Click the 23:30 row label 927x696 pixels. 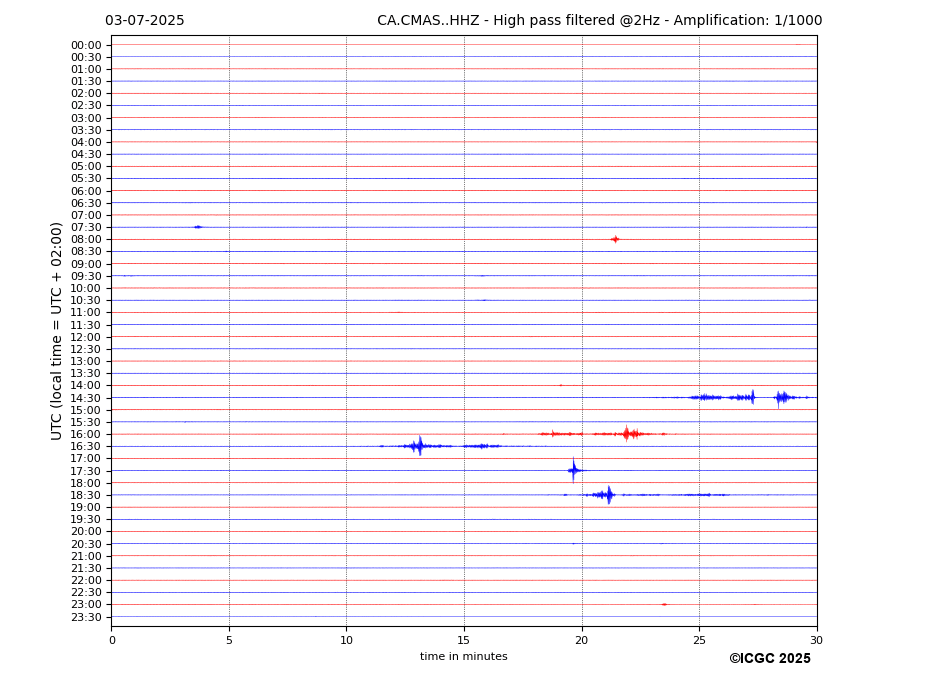click(x=86, y=617)
